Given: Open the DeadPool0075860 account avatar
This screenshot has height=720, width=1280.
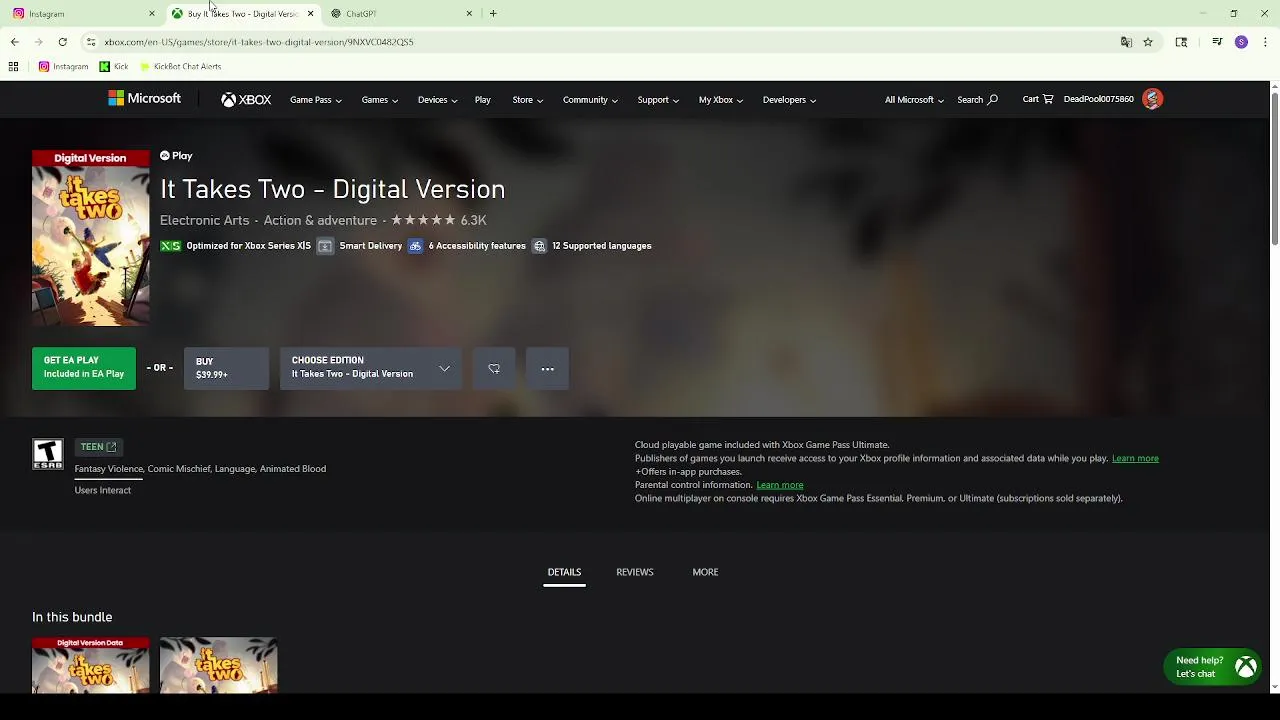Looking at the screenshot, I should pos(1152,99).
